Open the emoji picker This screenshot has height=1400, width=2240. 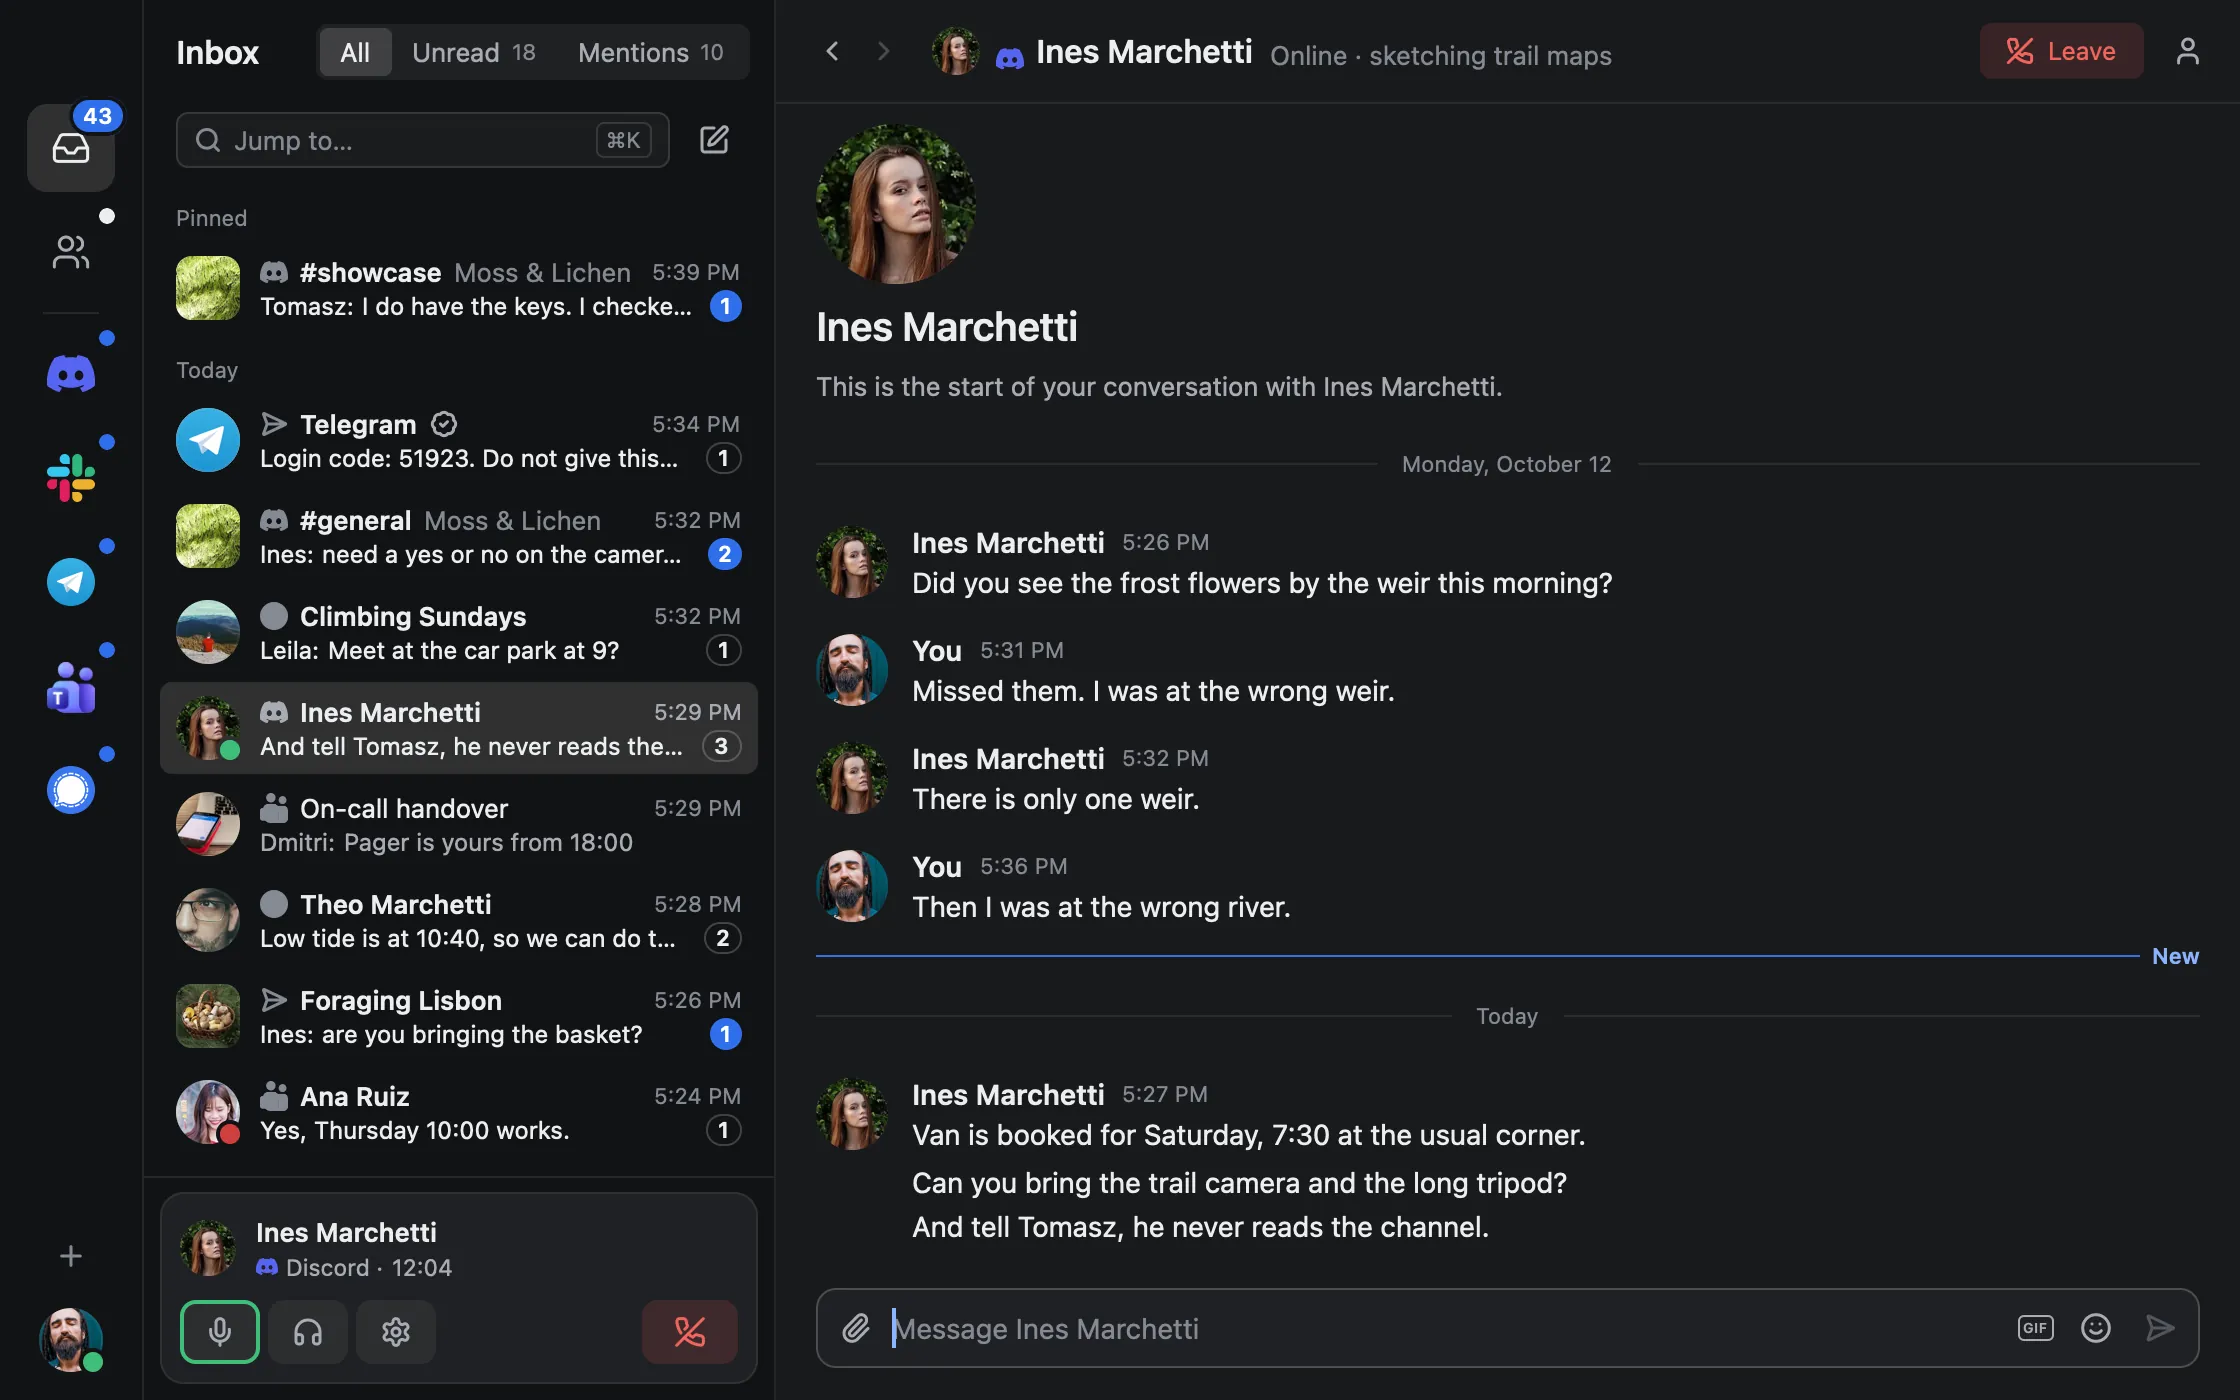coord(2096,1328)
